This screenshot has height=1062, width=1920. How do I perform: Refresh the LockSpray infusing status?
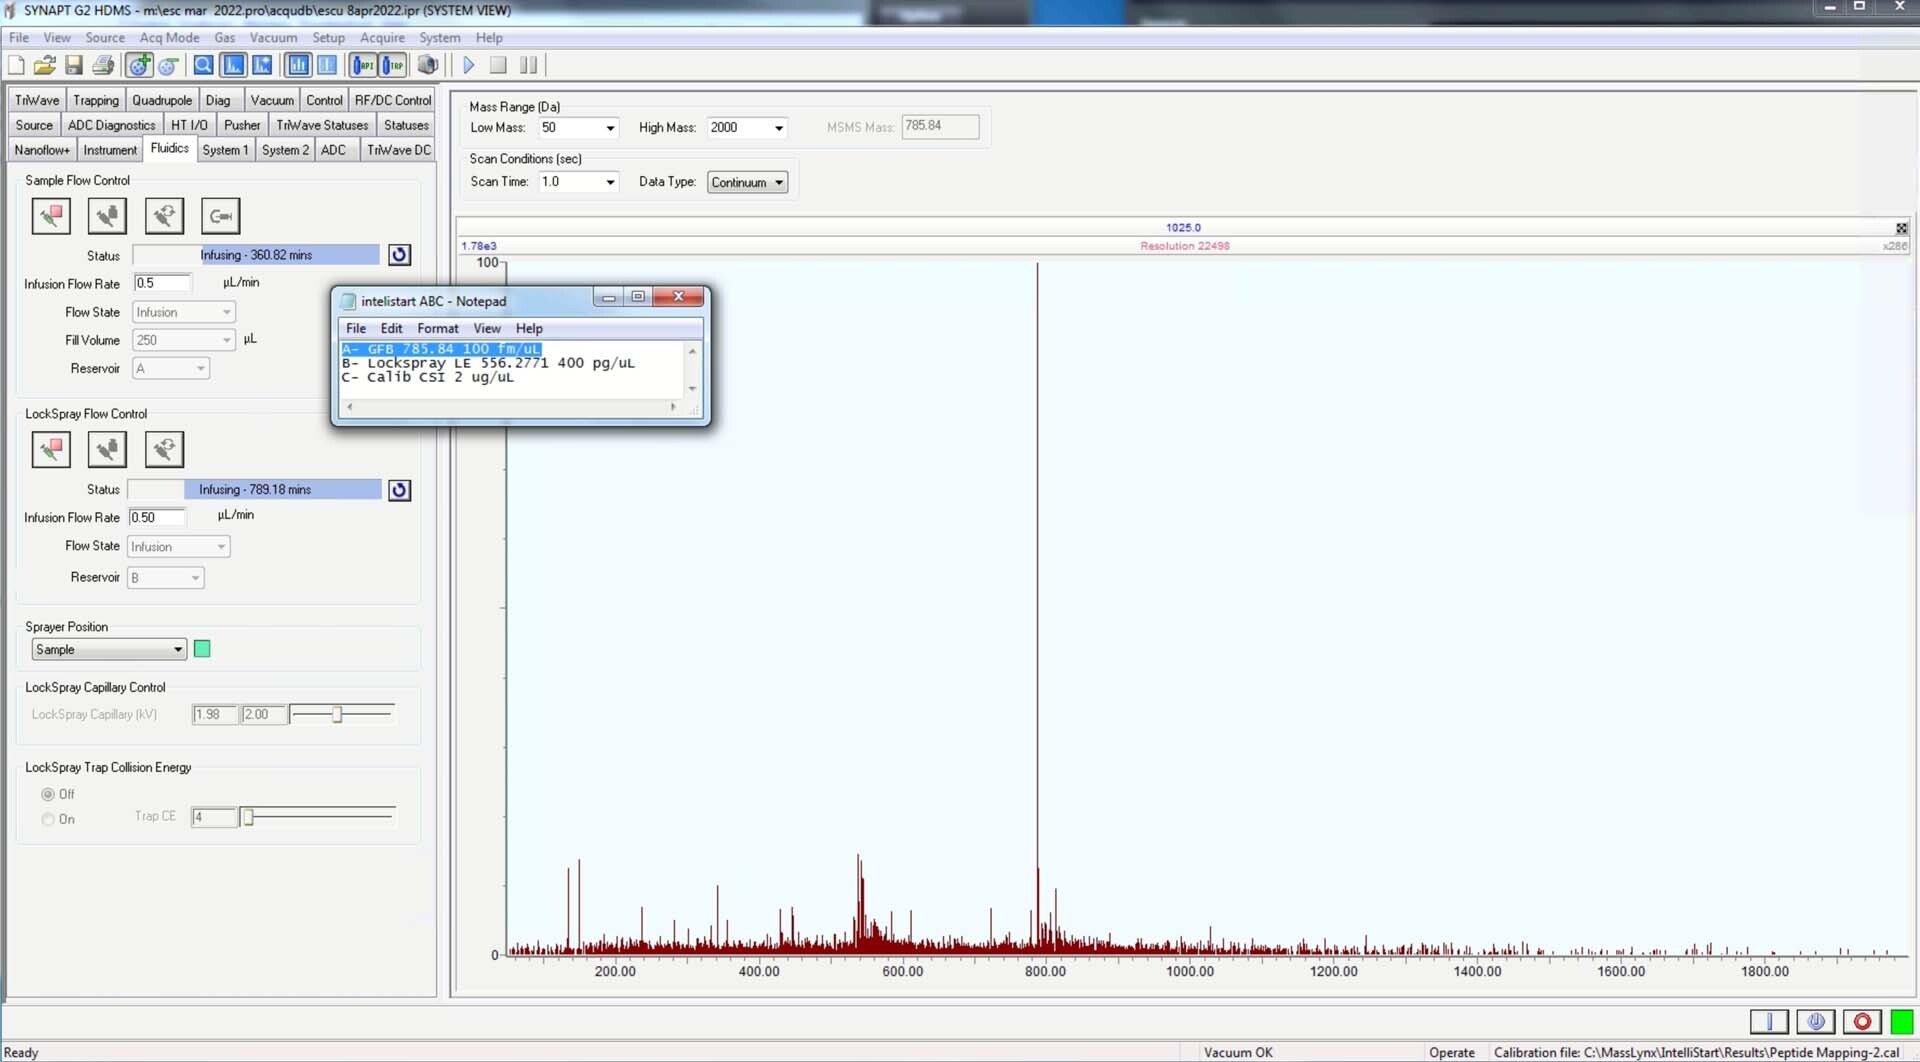pyautogui.click(x=399, y=490)
